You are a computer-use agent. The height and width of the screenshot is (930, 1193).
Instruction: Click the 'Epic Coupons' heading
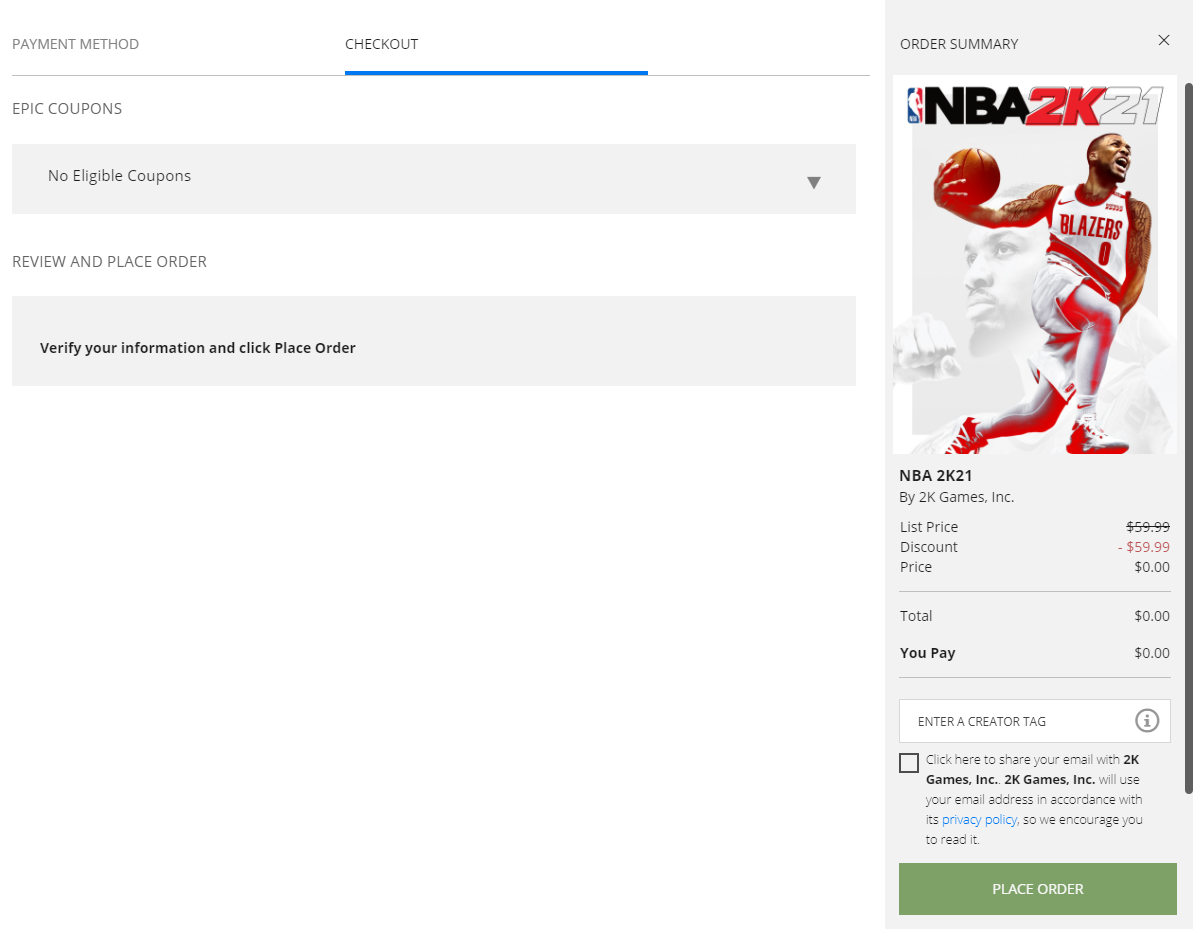(67, 109)
